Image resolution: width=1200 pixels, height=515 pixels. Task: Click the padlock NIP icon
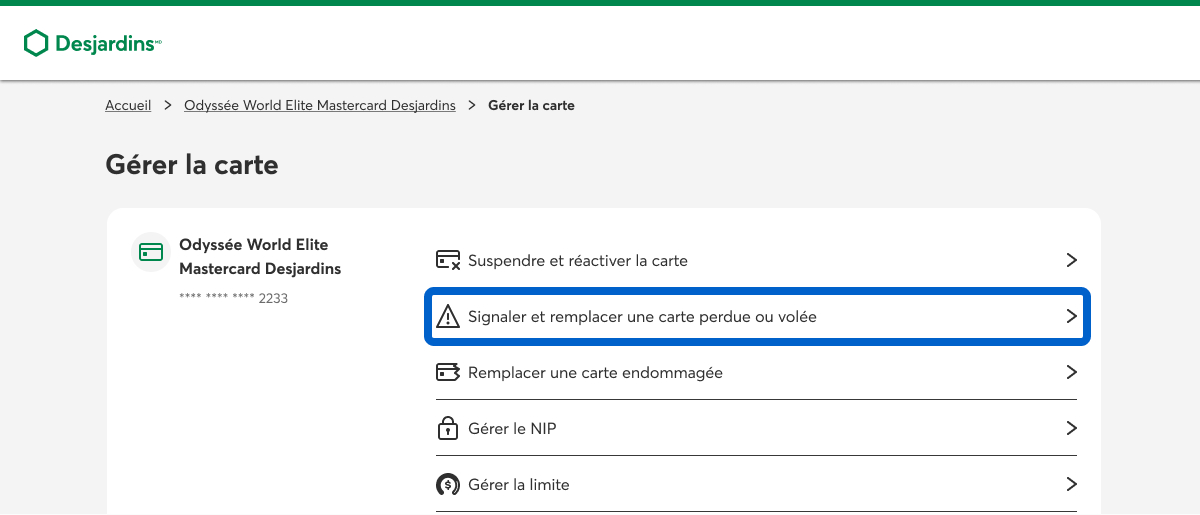pos(448,429)
